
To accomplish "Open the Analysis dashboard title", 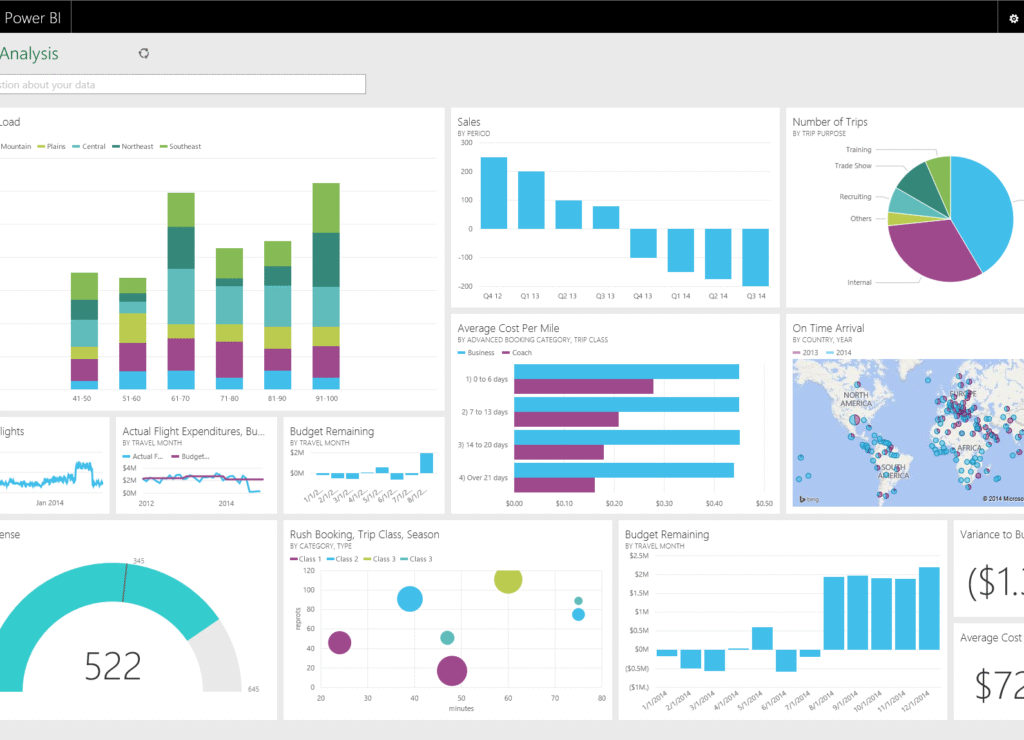I will click(x=29, y=54).
